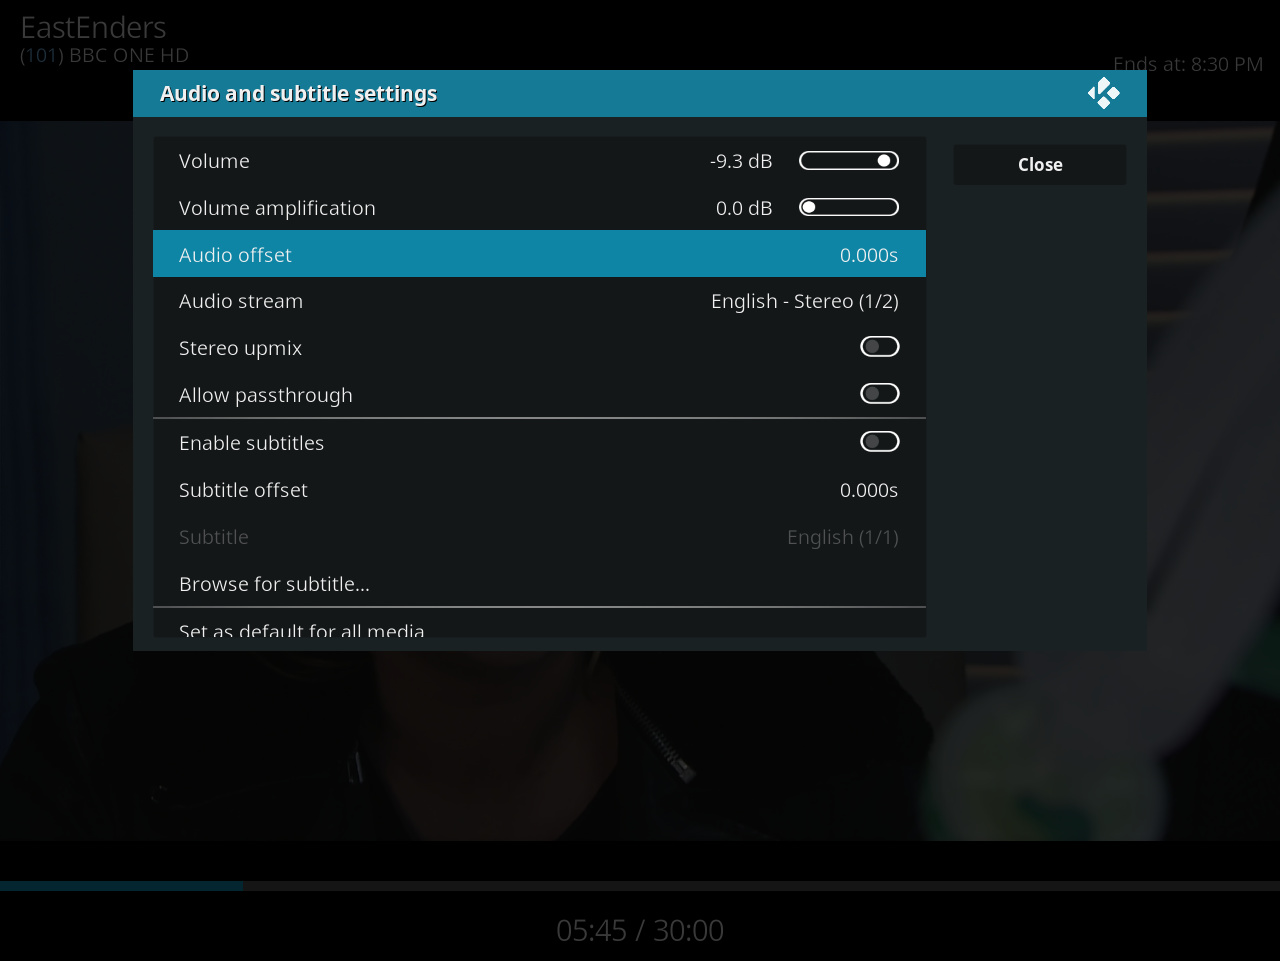Click the 0.0 dB amplification value
1280x961 pixels.
[744, 208]
